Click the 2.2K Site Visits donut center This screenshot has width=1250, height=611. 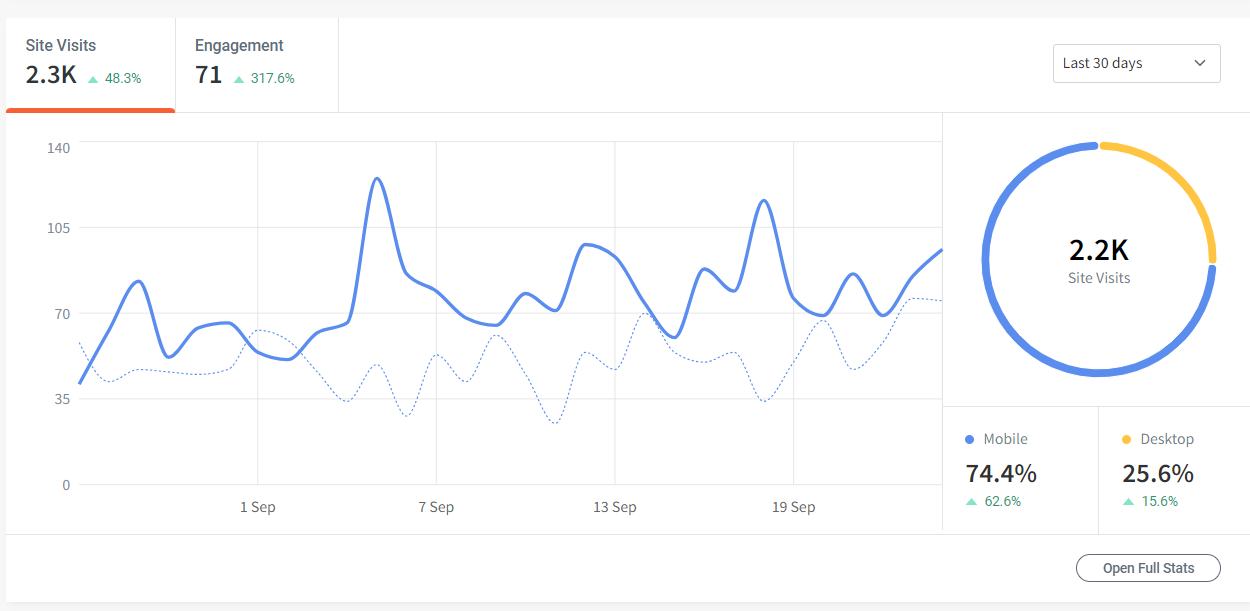tap(1099, 259)
